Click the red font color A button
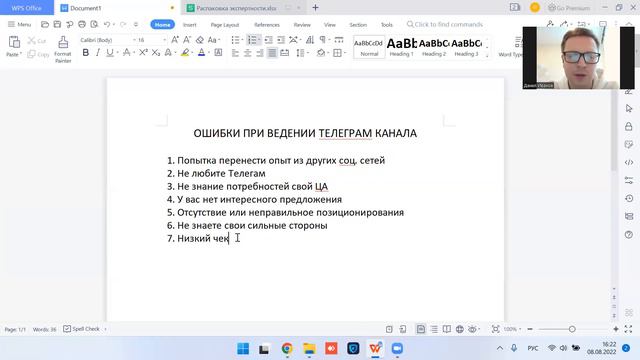Image resolution: width=640 pixels, height=360 pixels. tap(201, 53)
